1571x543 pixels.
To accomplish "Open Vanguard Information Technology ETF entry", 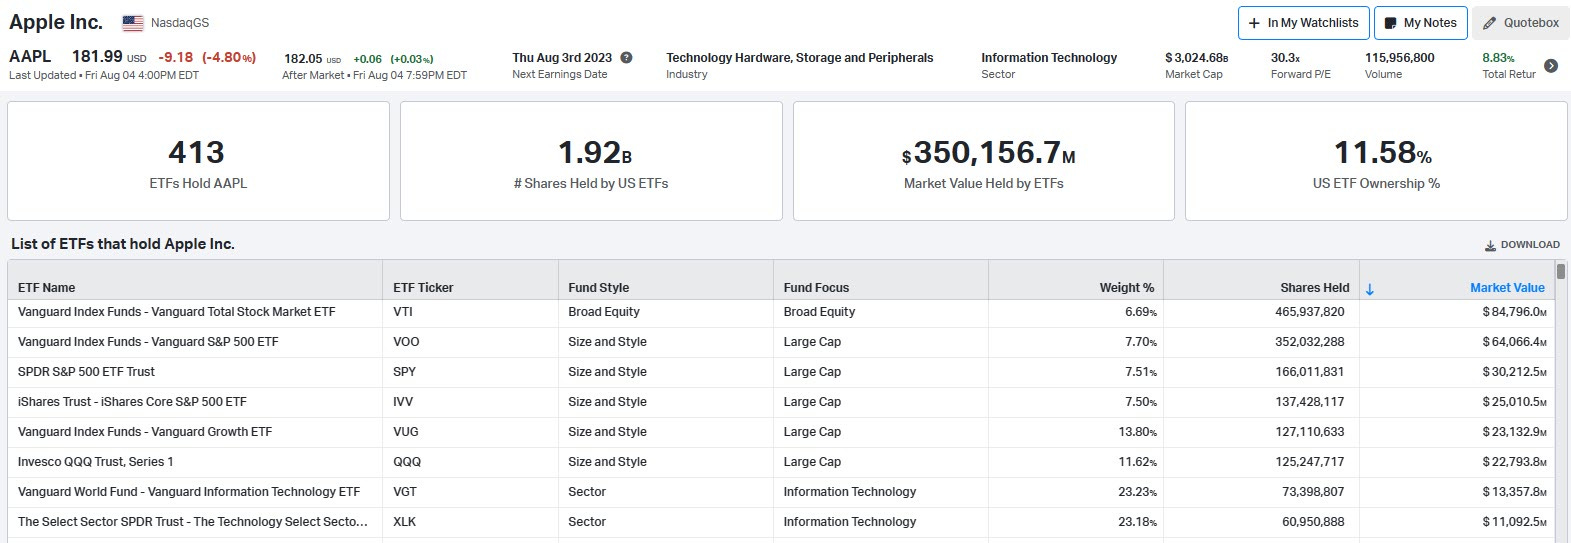I will (189, 492).
